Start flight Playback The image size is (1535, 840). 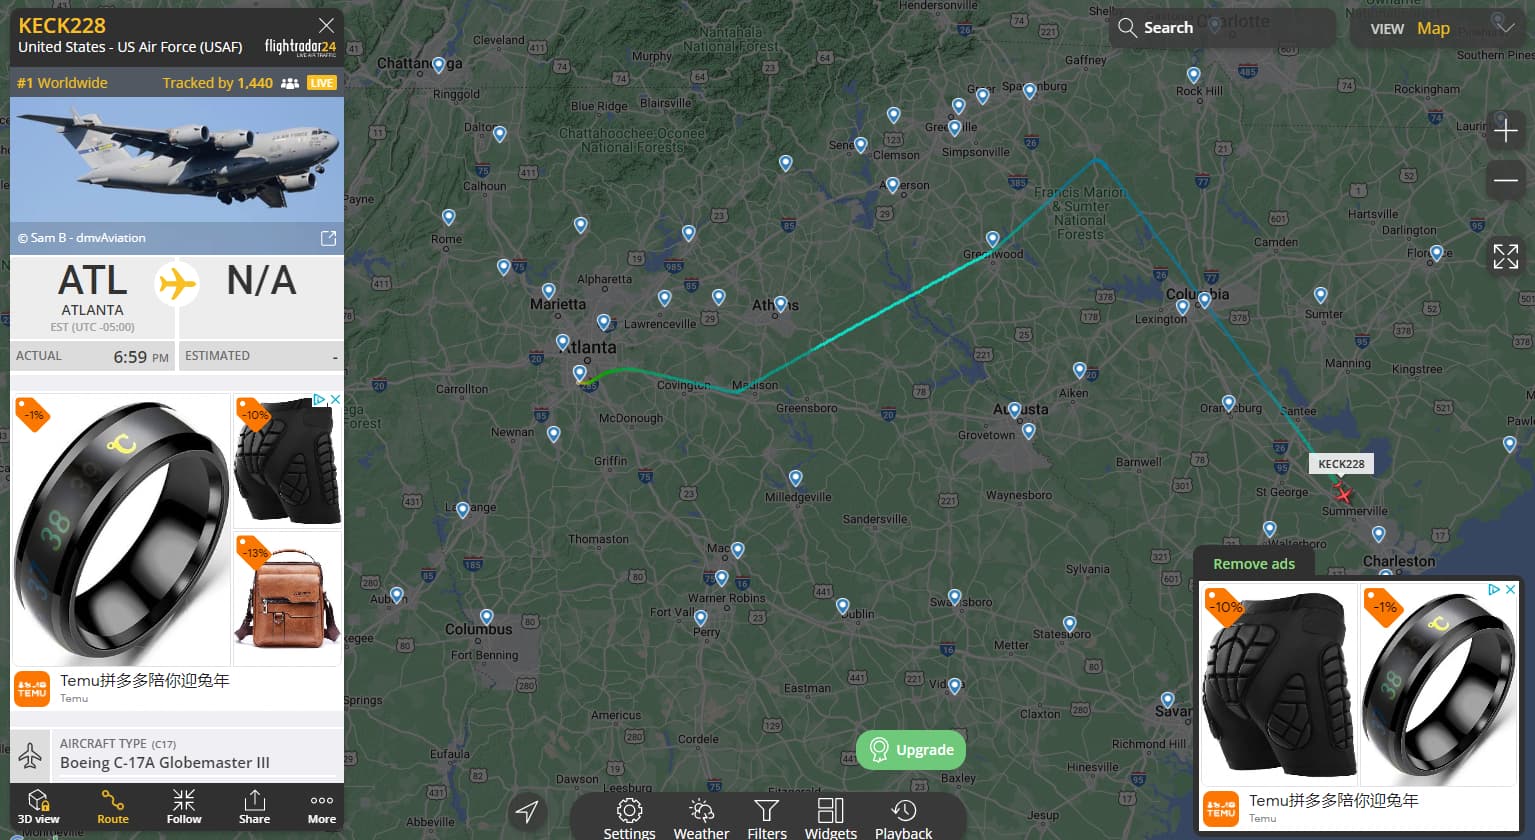pyautogui.click(x=903, y=818)
